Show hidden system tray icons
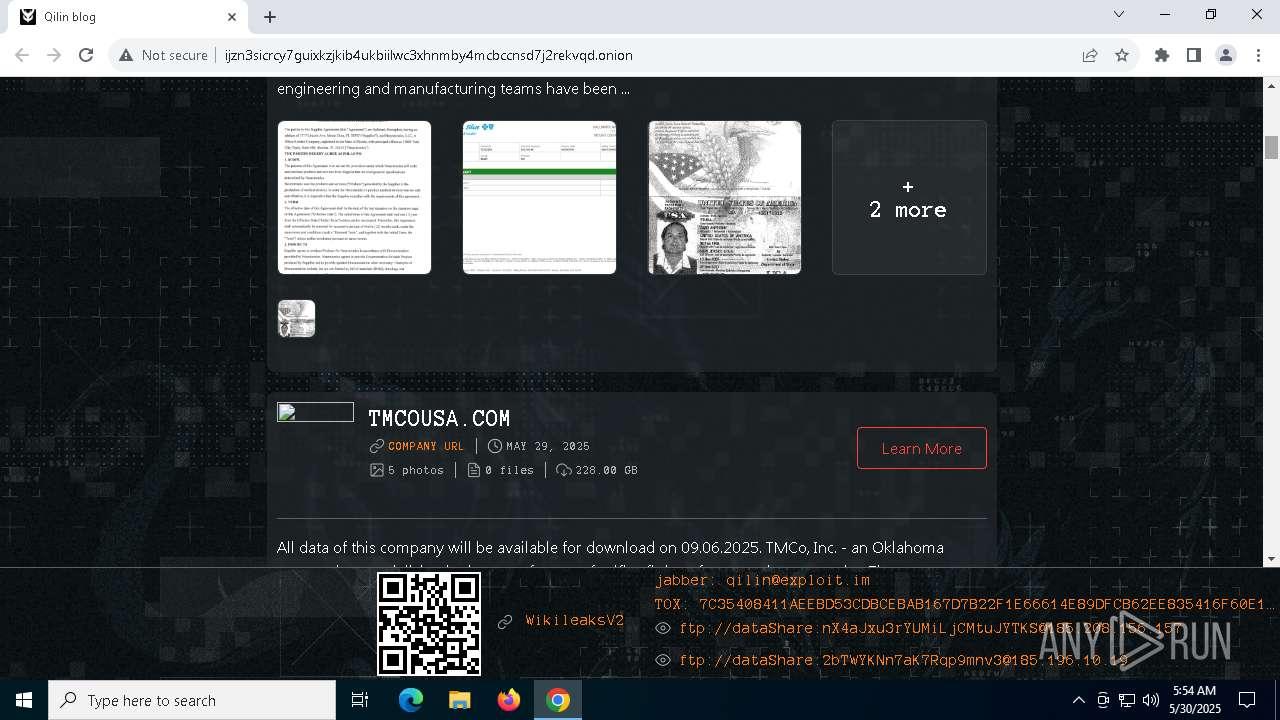Screen dimensions: 1280x720 1078,700
